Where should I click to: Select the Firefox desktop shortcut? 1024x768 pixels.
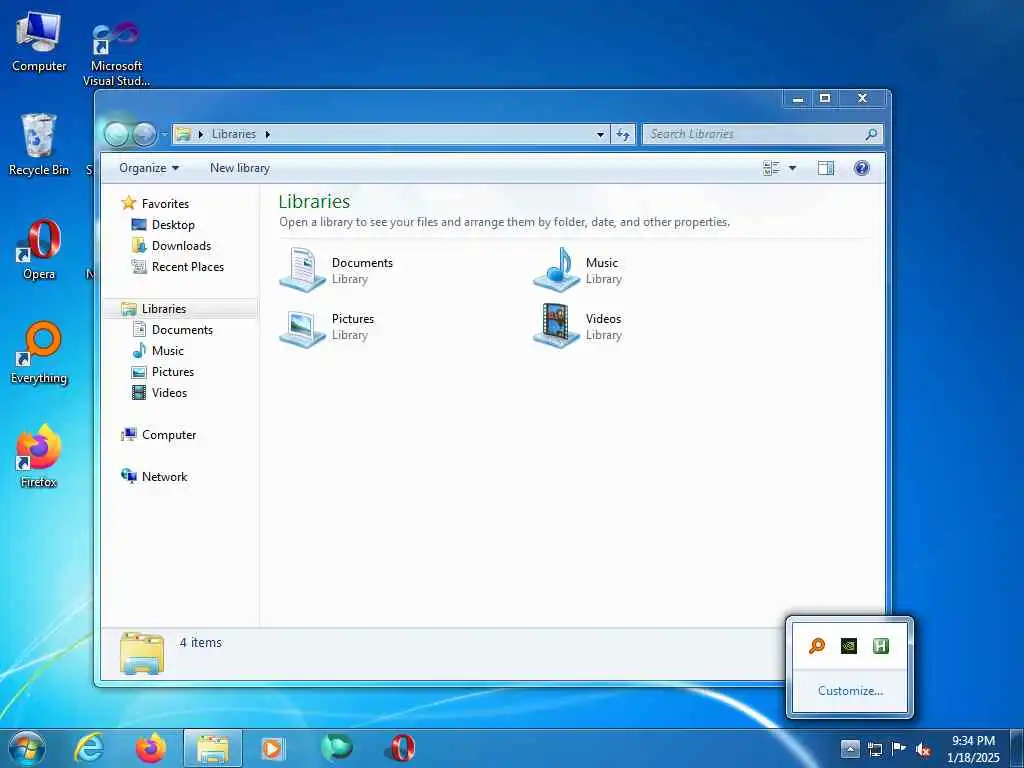click(x=39, y=457)
